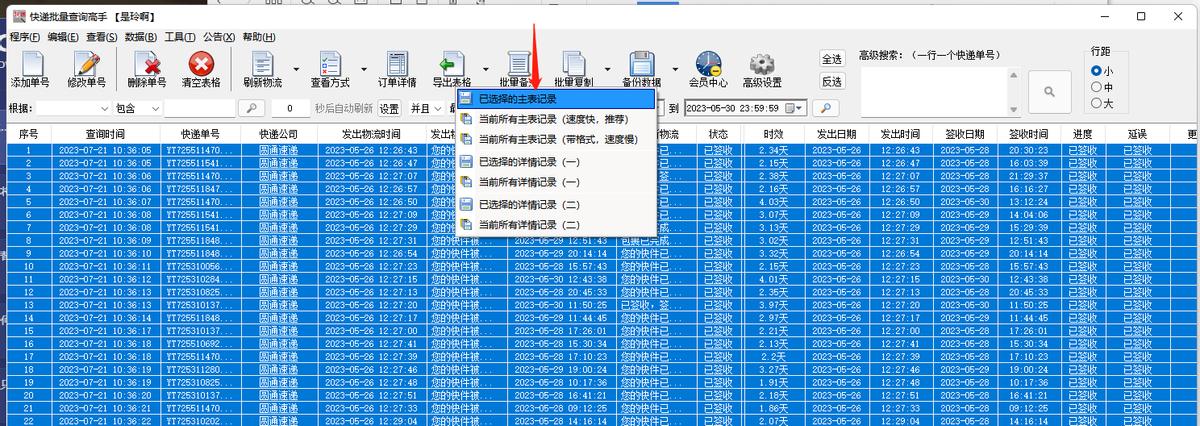Click the 删除单号 toolbar icon
Viewport: 1200px width, 426px height.
coord(146,64)
